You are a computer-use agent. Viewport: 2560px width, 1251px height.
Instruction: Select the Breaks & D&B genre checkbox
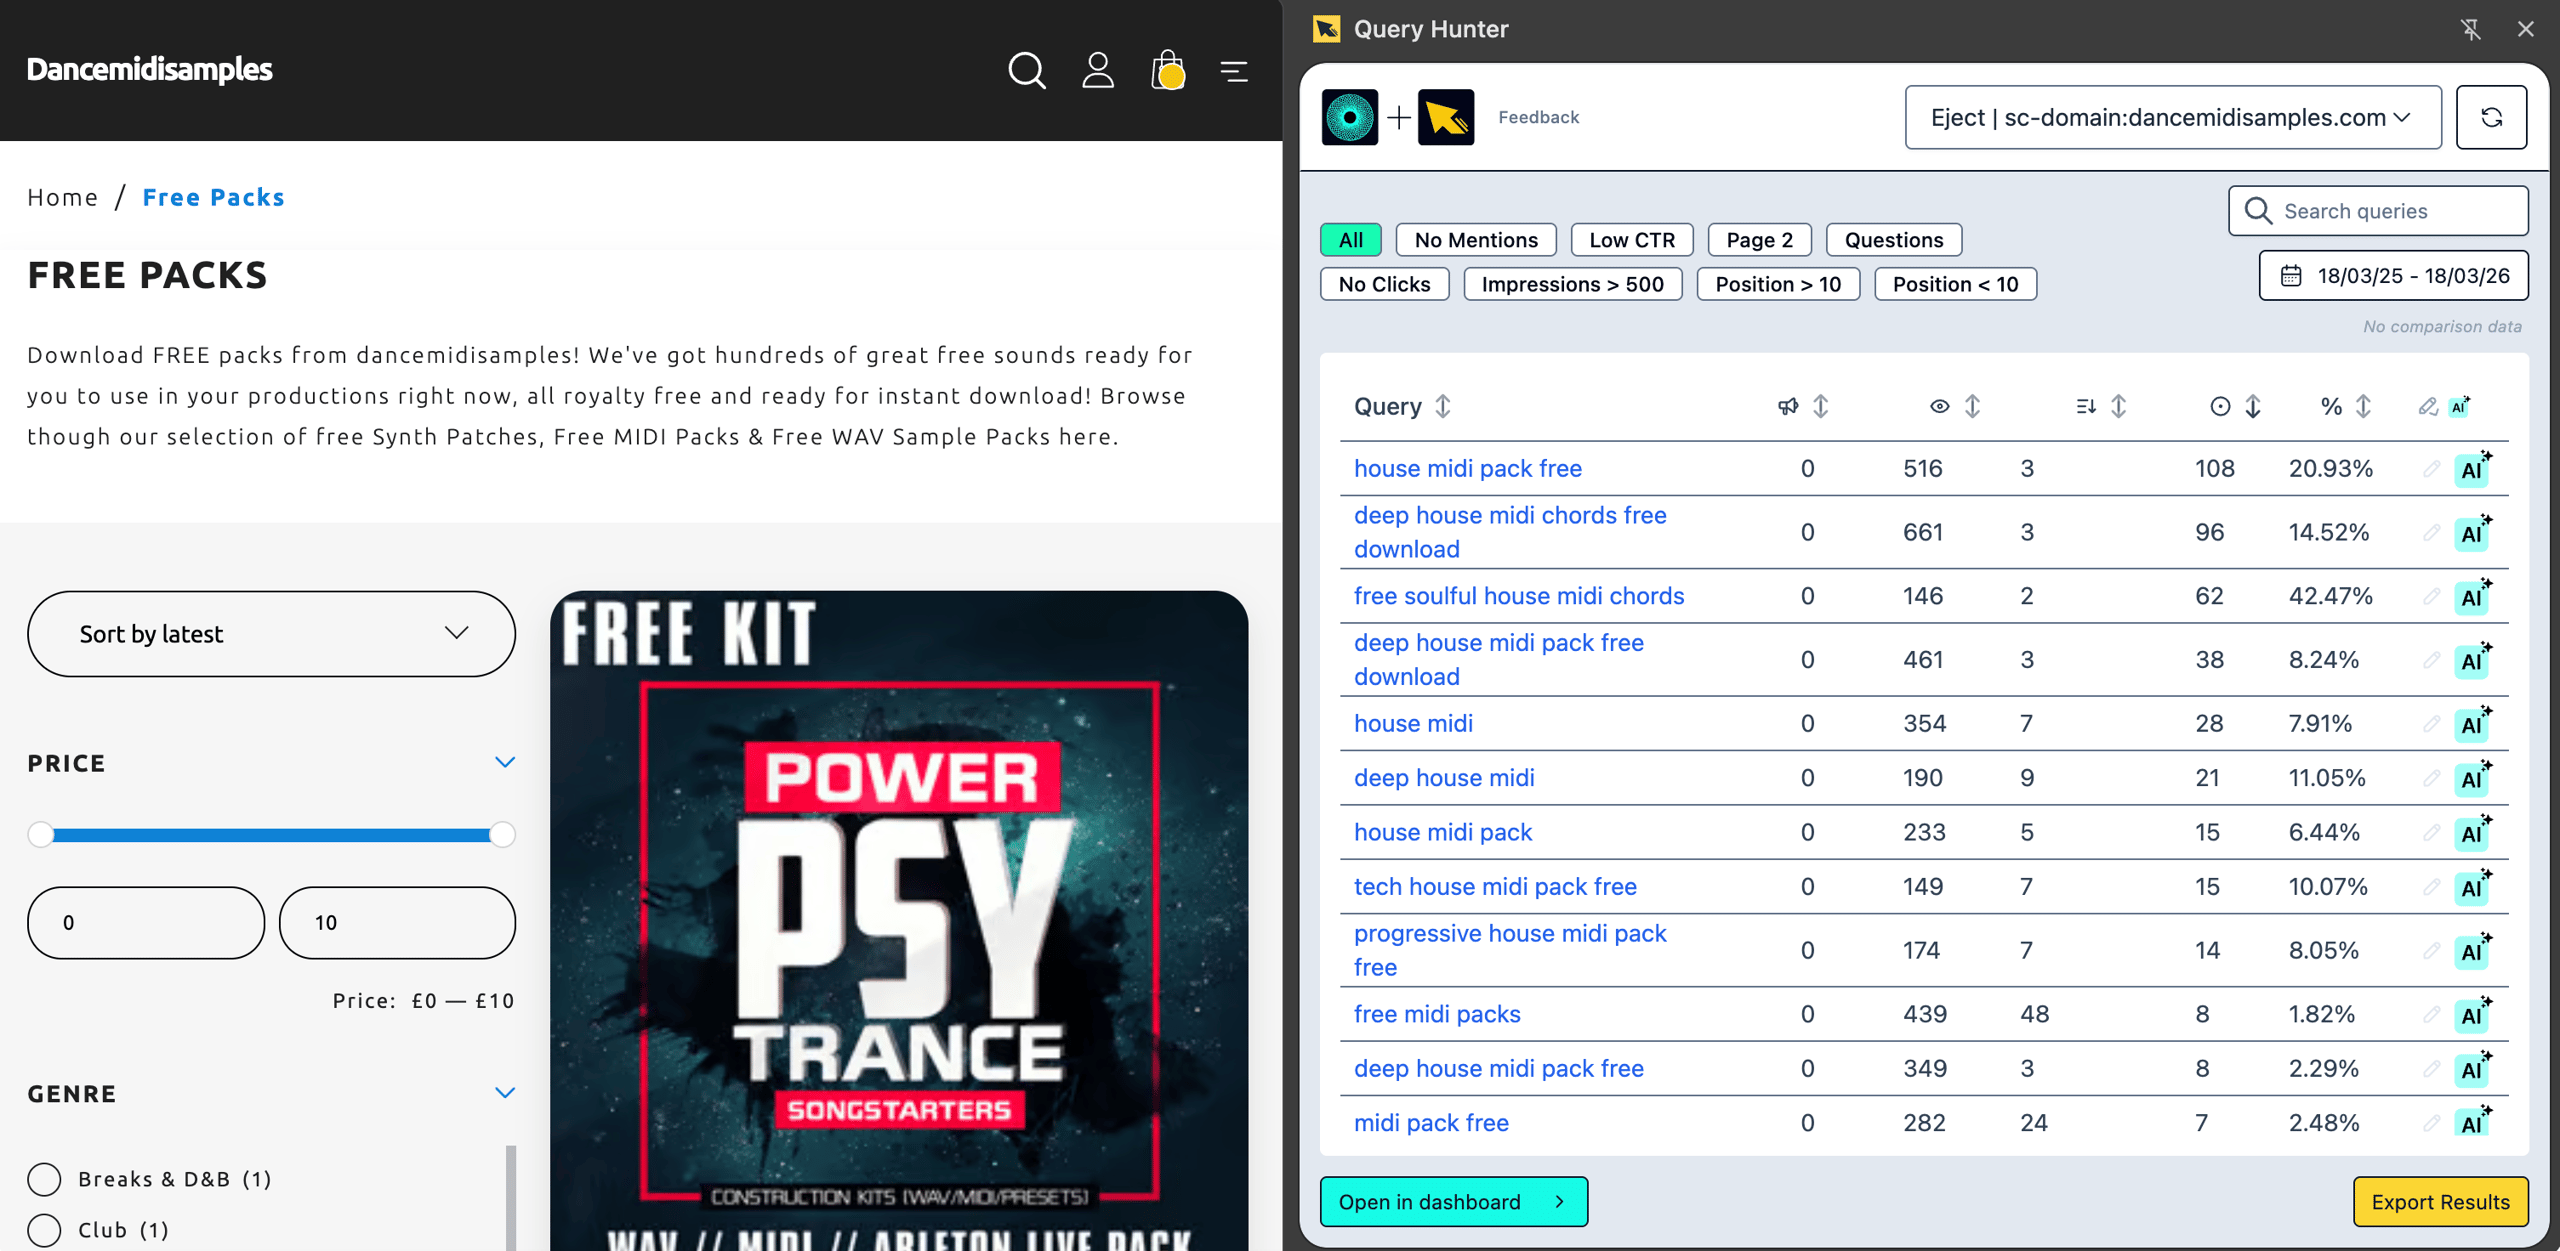[44, 1179]
